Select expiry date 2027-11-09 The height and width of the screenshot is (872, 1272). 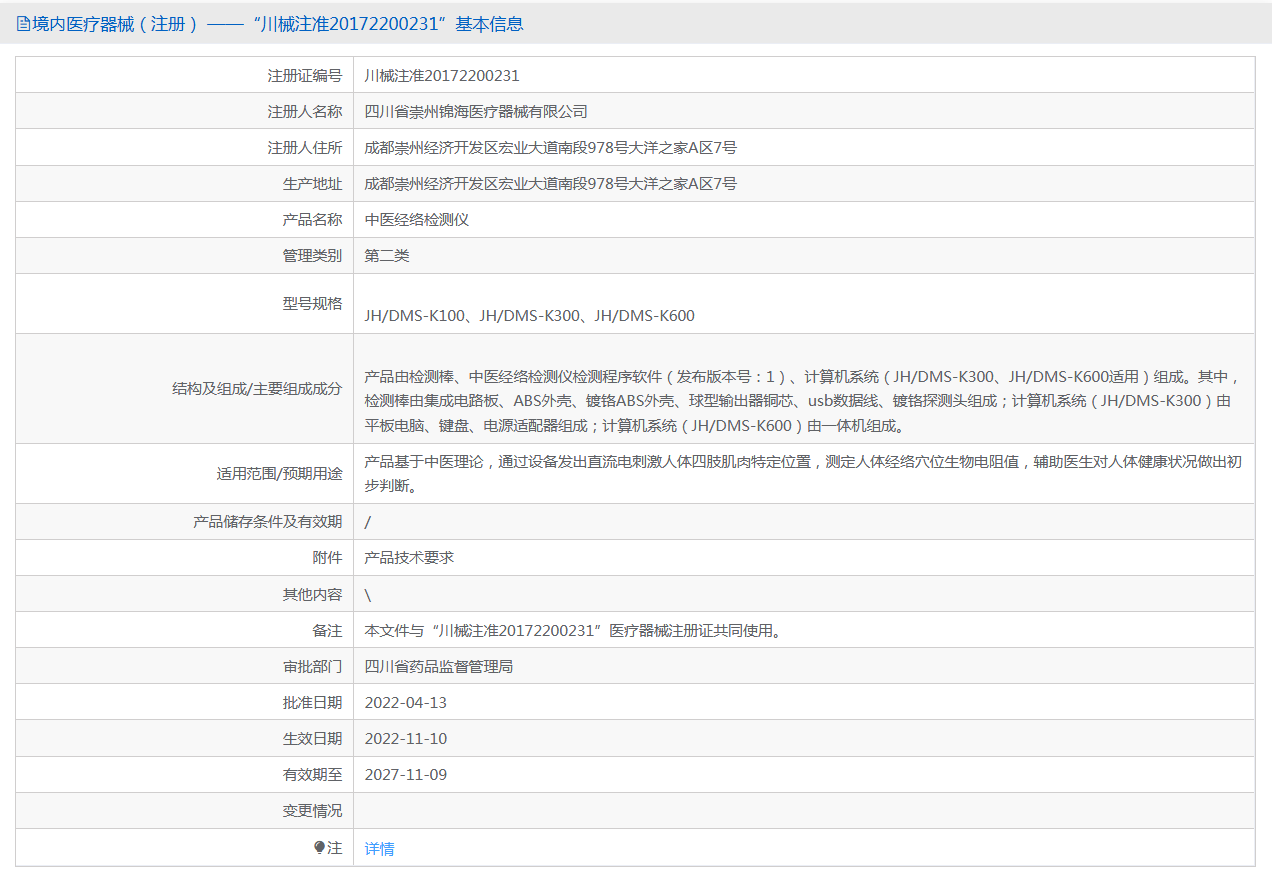(406, 774)
